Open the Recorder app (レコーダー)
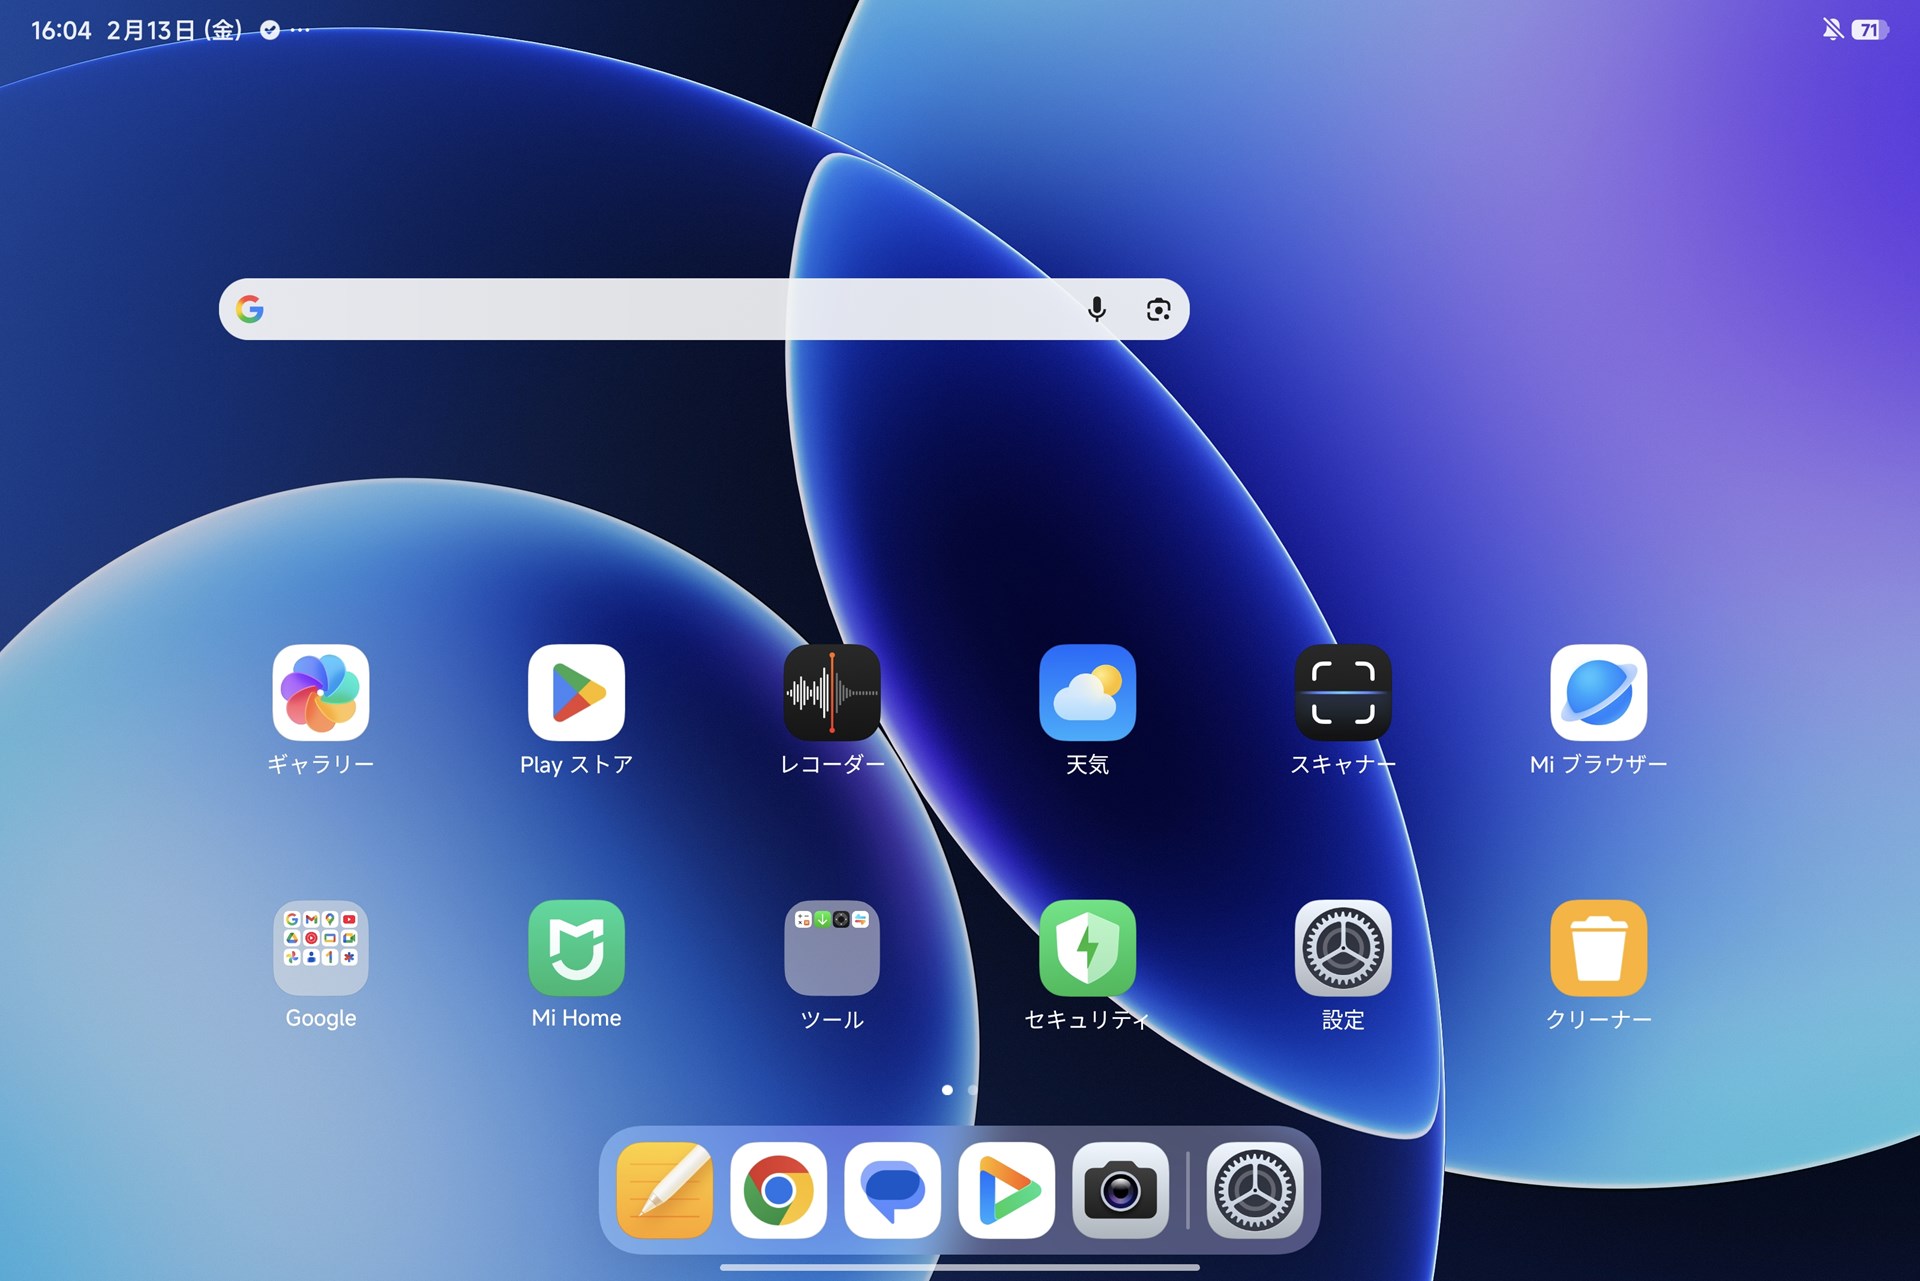1920x1281 pixels. coord(831,692)
